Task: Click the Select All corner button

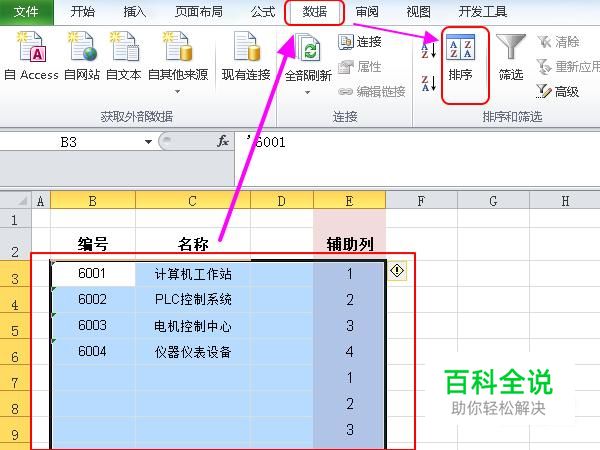Action: [15, 200]
